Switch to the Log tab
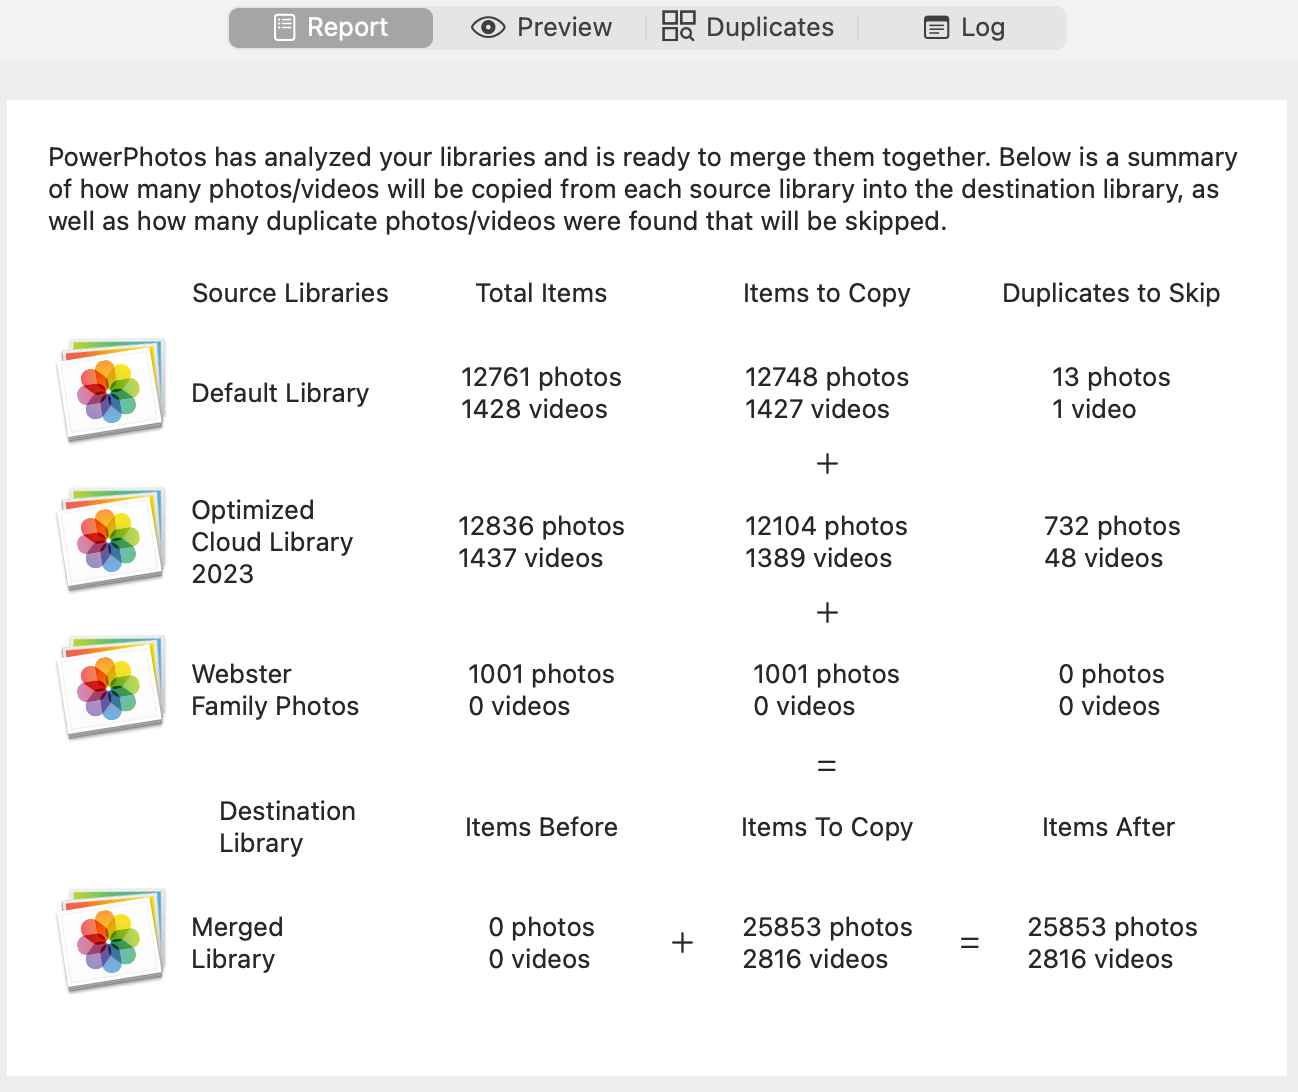This screenshot has width=1298, height=1092. pyautogui.click(x=963, y=28)
